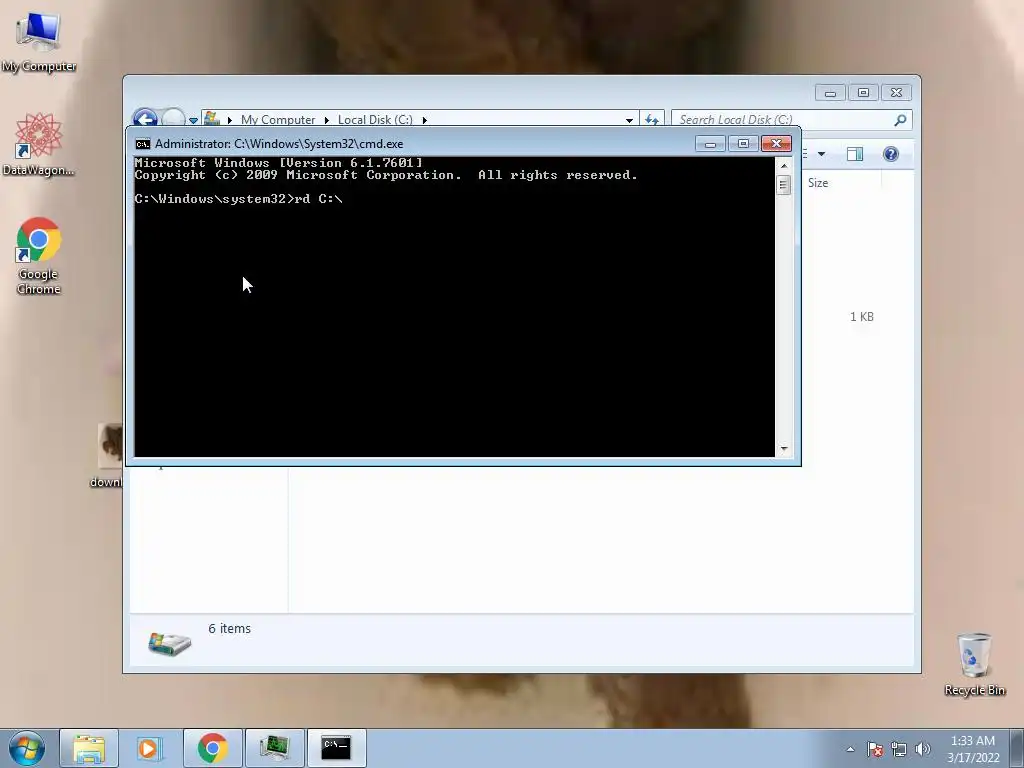Click the Windows Start orb

27,748
